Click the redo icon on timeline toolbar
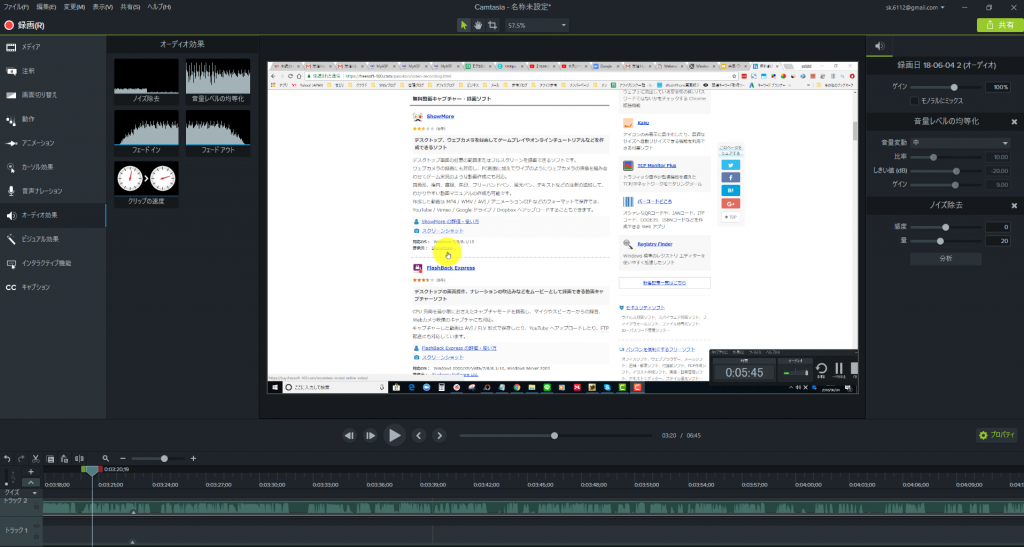This screenshot has height=547, width=1024. 21,459
